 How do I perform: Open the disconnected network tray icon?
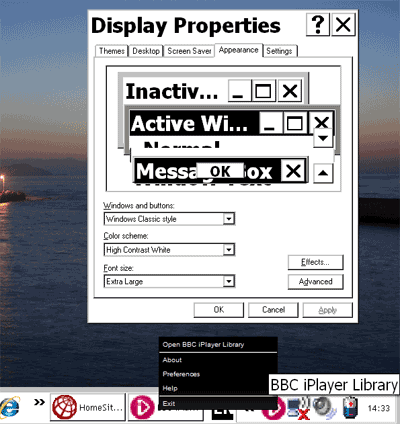click(x=298, y=408)
